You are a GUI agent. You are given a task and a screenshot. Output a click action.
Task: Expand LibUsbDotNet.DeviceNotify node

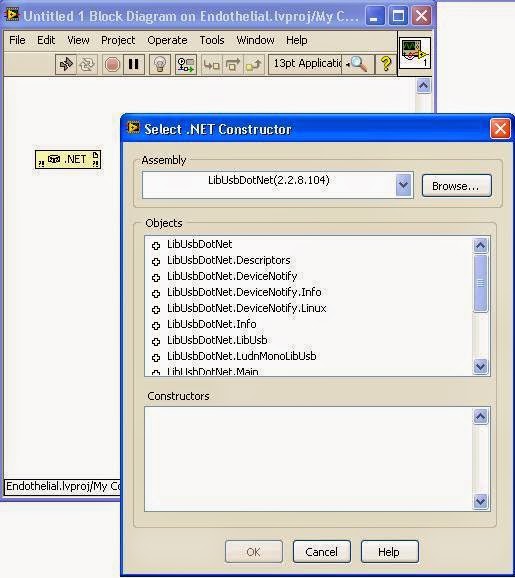click(156, 277)
